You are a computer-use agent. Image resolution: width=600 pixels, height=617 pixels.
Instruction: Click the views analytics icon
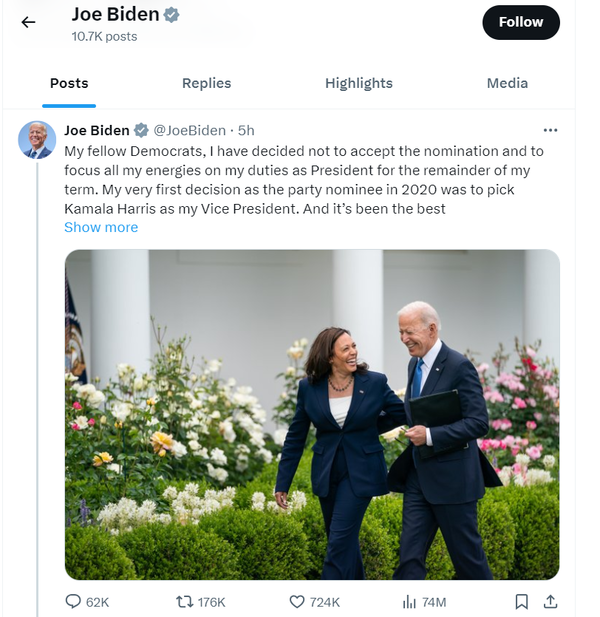tap(409, 602)
